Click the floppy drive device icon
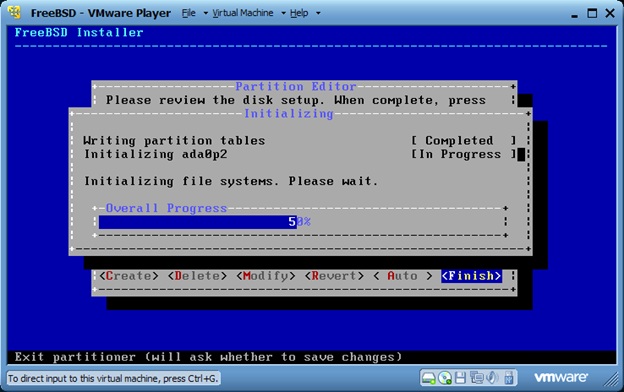Viewport: 624px width, 392px height. tap(460, 378)
